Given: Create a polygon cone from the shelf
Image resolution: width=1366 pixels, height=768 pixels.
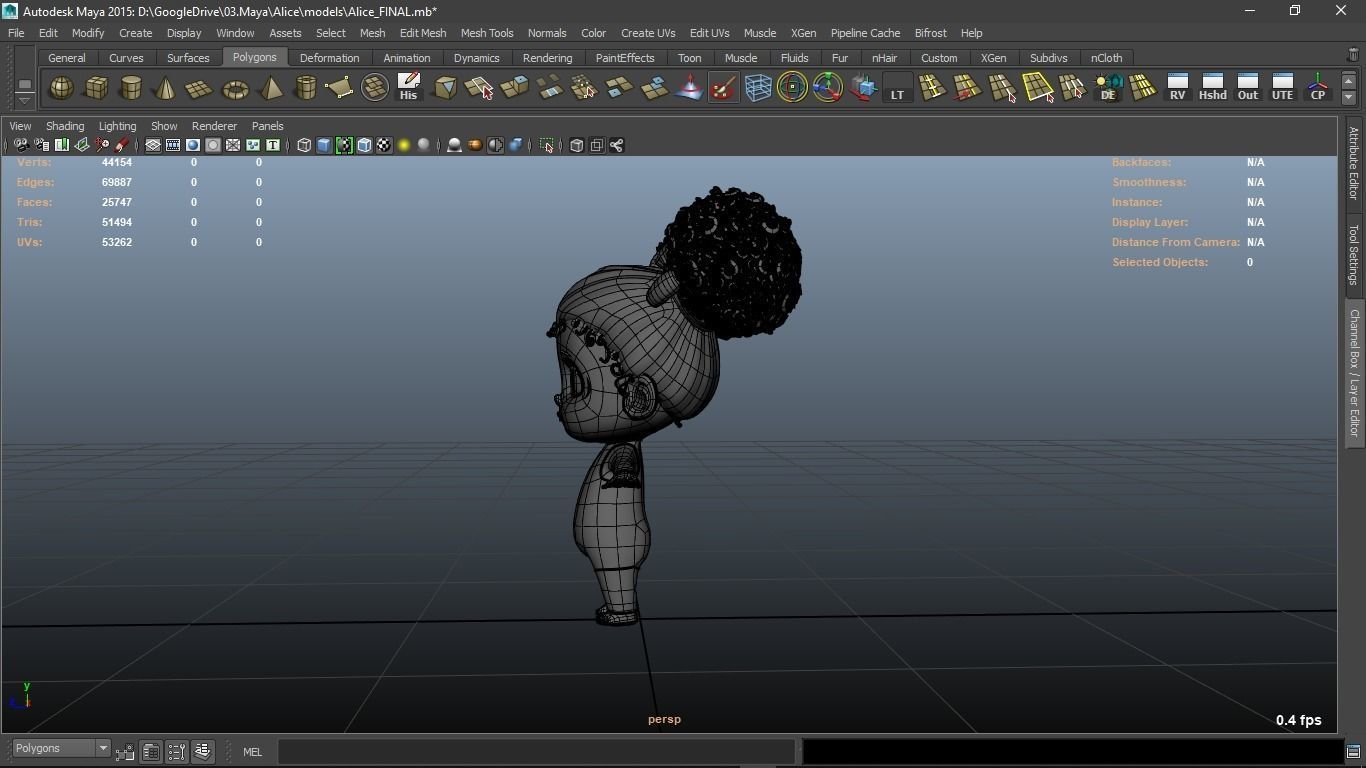Looking at the screenshot, I should [x=165, y=88].
